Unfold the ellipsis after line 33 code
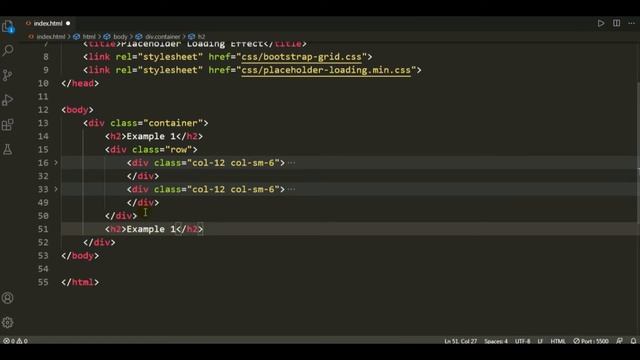The width and height of the screenshot is (640, 360). [291, 189]
